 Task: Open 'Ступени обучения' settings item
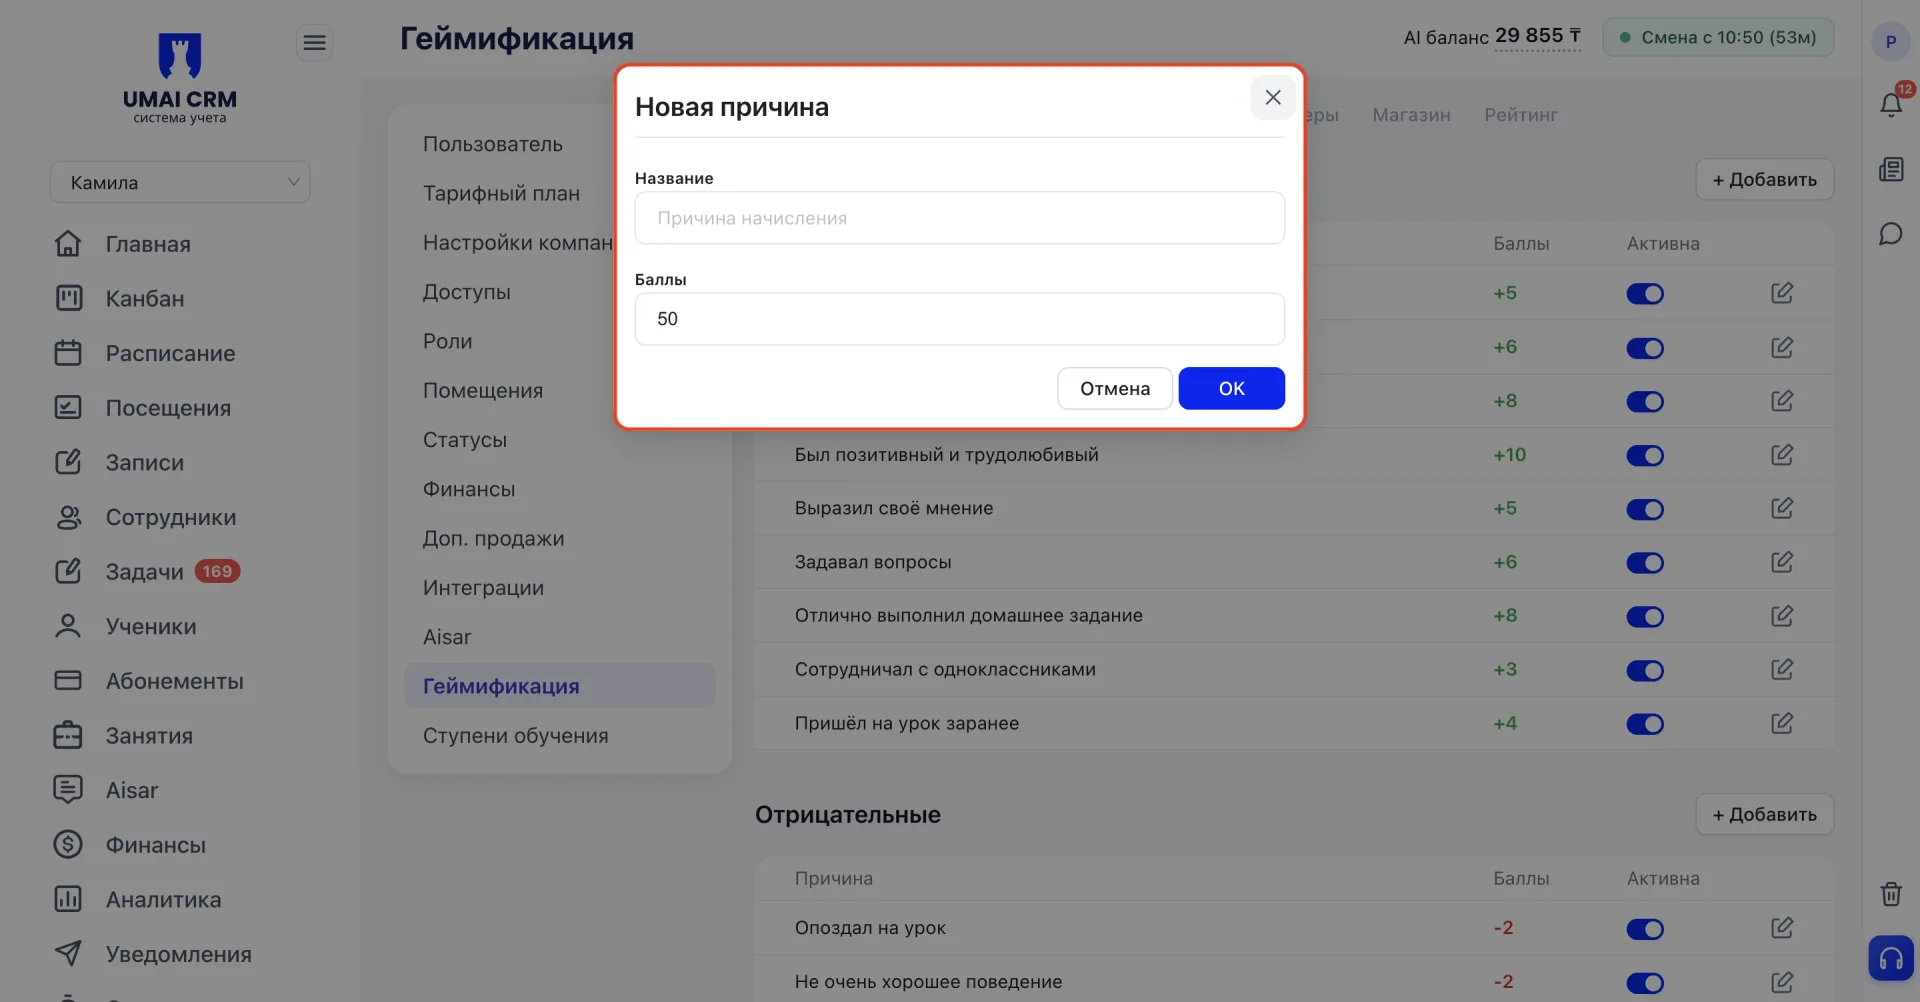[516, 735]
